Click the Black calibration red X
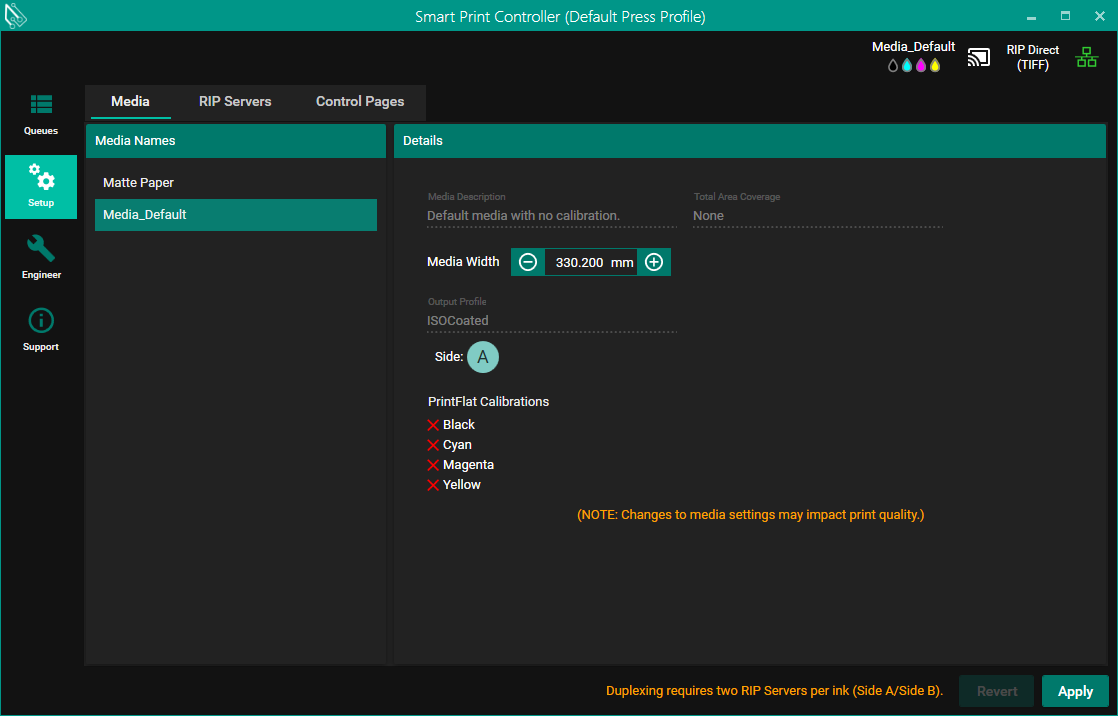The height and width of the screenshot is (716, 1118). pos(433,425)
